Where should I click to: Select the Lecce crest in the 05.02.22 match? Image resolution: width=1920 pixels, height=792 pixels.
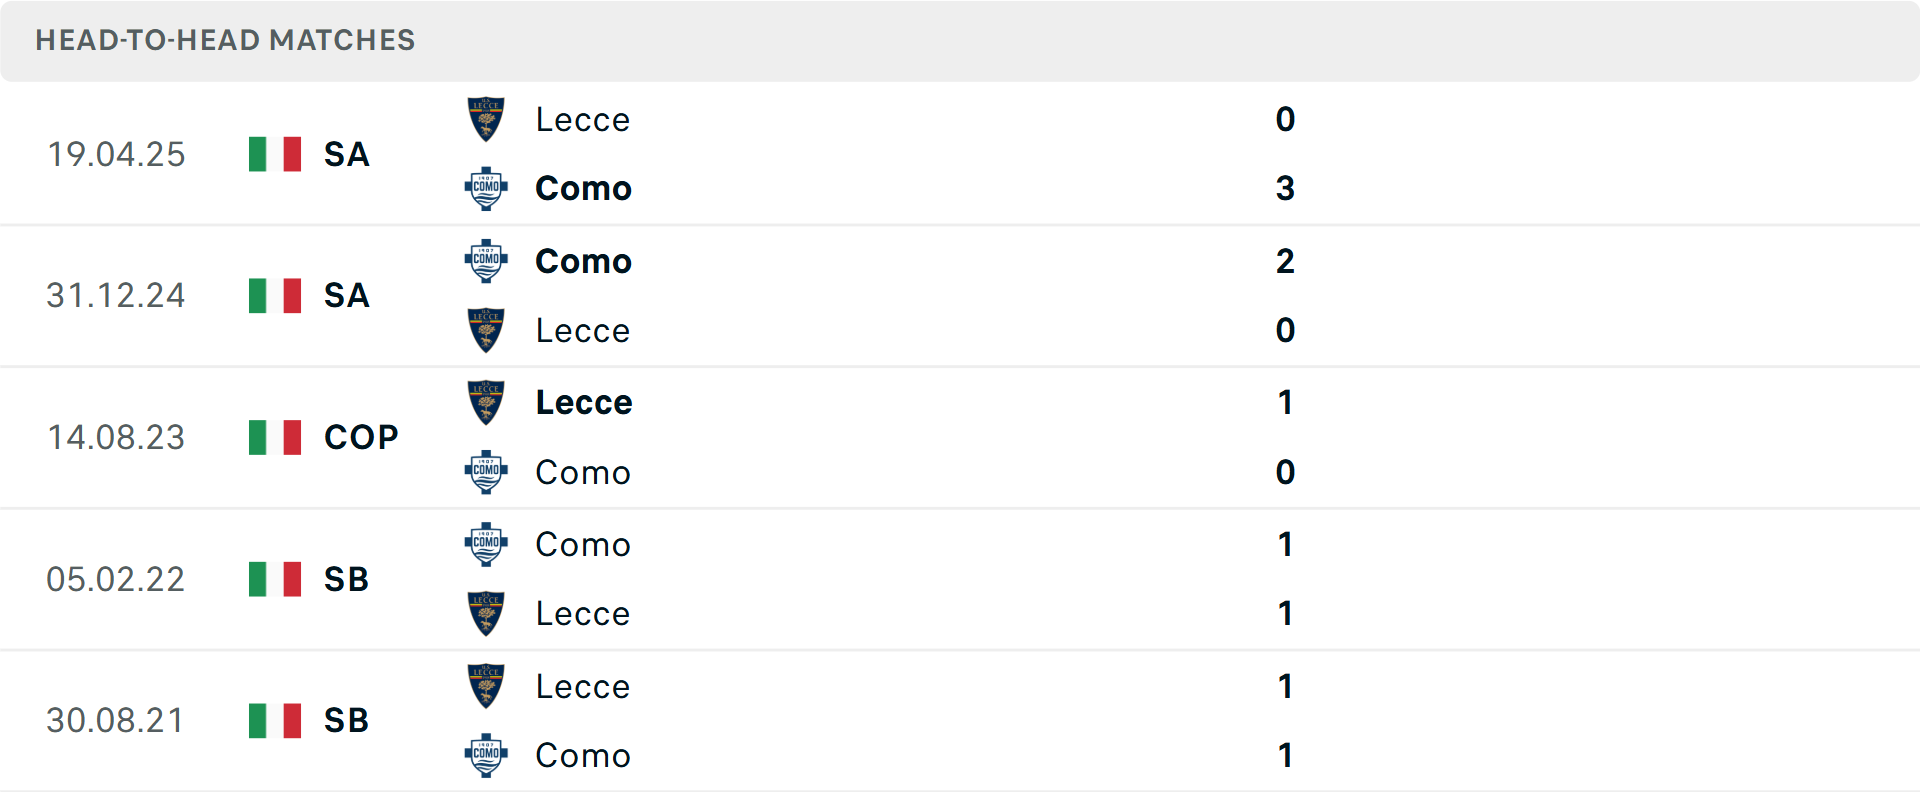tap(486, 613)
